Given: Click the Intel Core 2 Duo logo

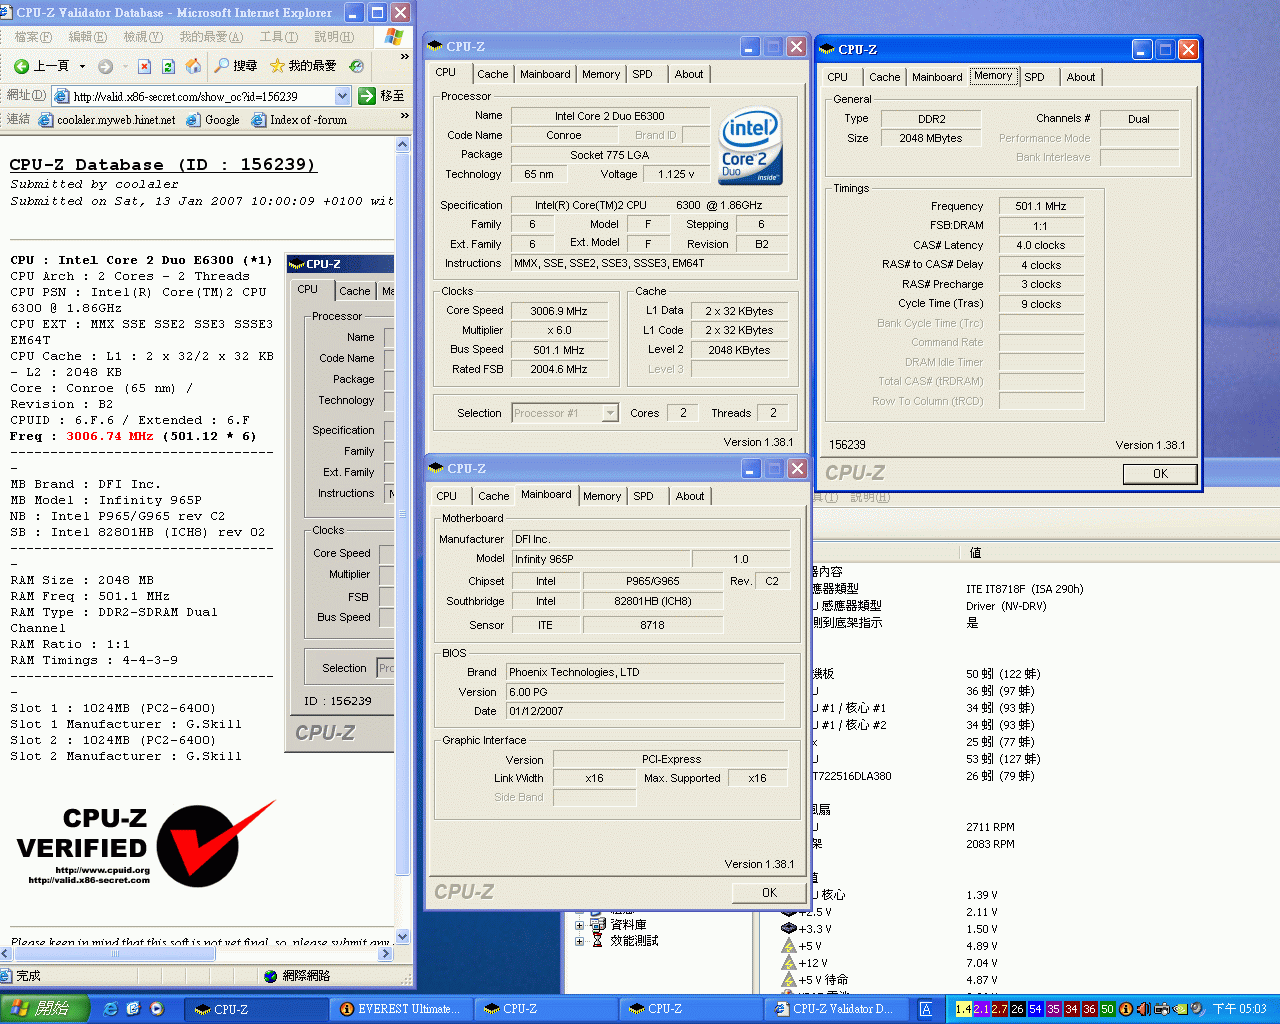Looking at the screenshot, I should pyautogui.click(x=750, y=146).
